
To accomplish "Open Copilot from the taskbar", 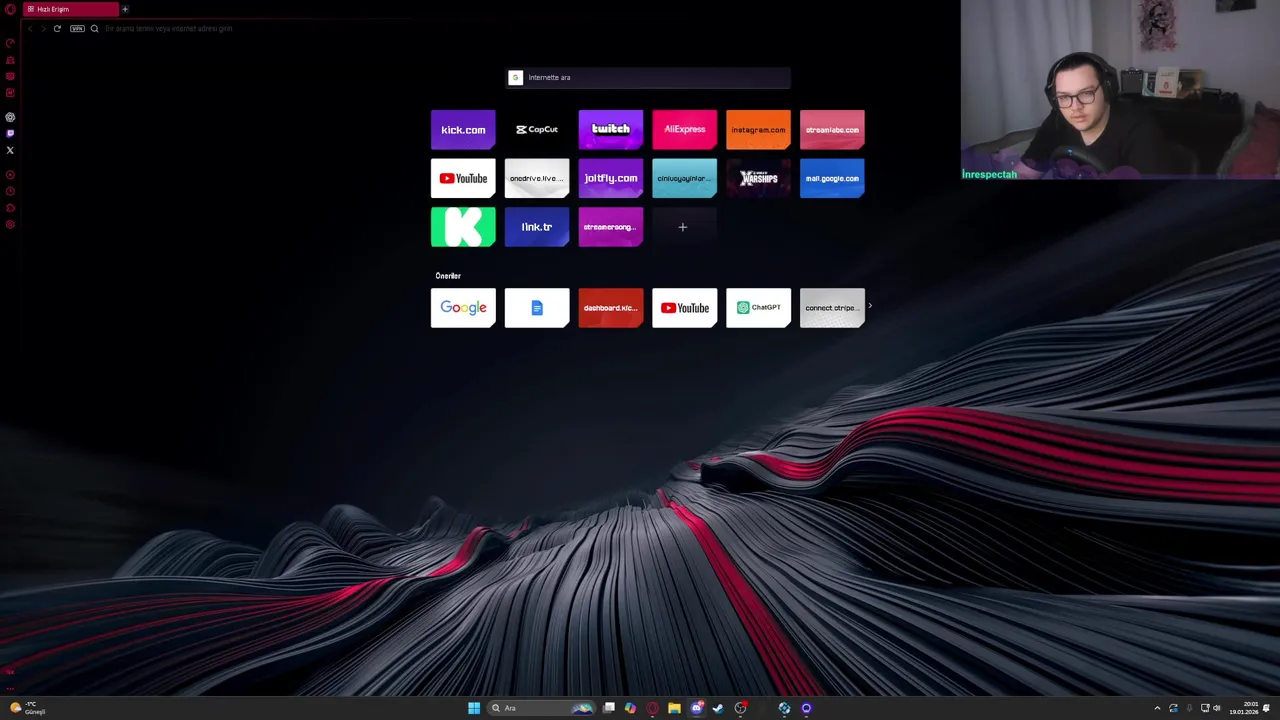I will [x=630, y=708].
